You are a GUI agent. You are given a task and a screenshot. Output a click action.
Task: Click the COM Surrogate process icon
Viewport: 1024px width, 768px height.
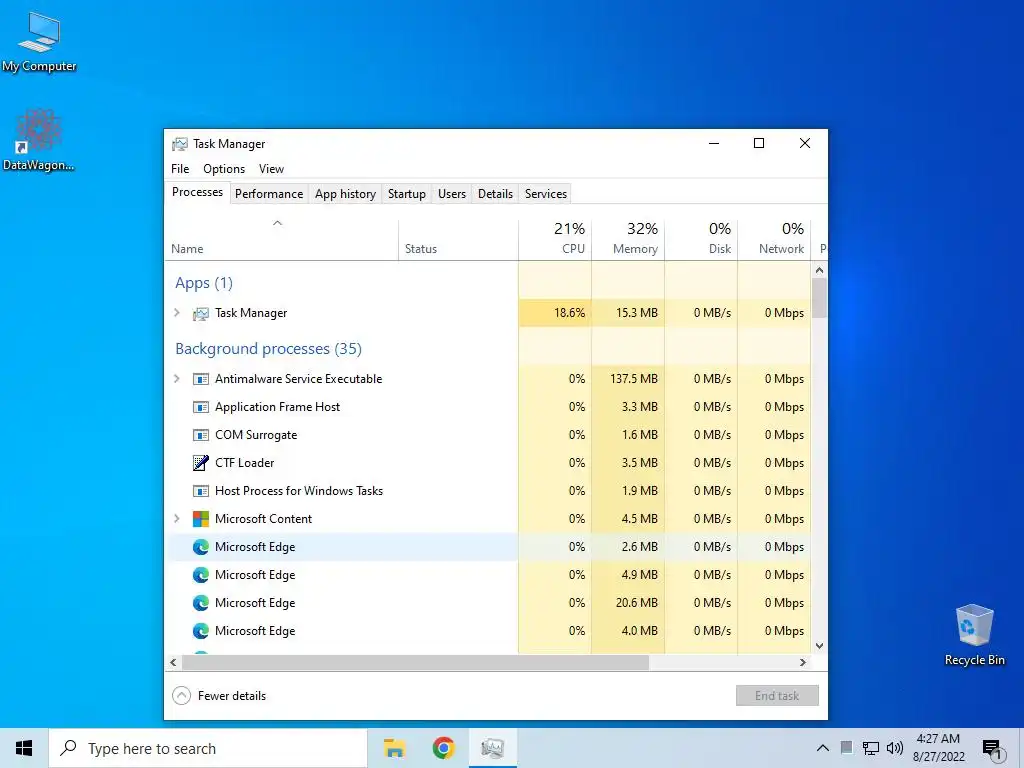[x=200, y=436]
